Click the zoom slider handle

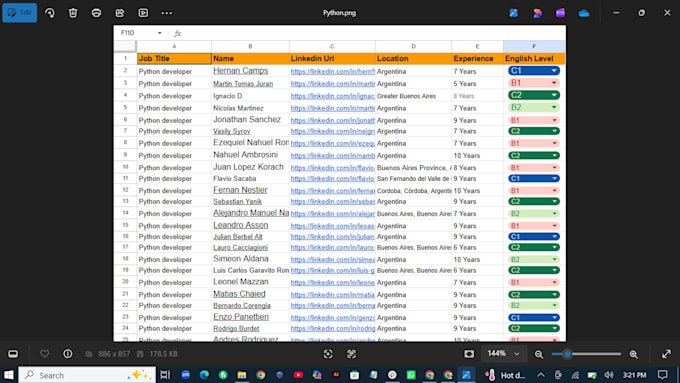(x=567, y=354)
